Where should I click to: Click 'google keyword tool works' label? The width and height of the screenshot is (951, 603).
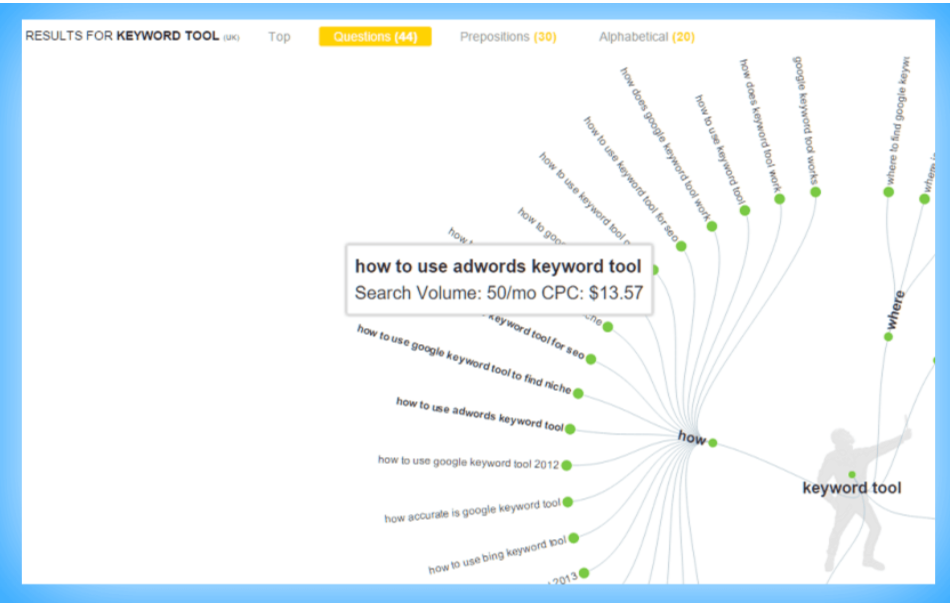[x=806, y=120]
